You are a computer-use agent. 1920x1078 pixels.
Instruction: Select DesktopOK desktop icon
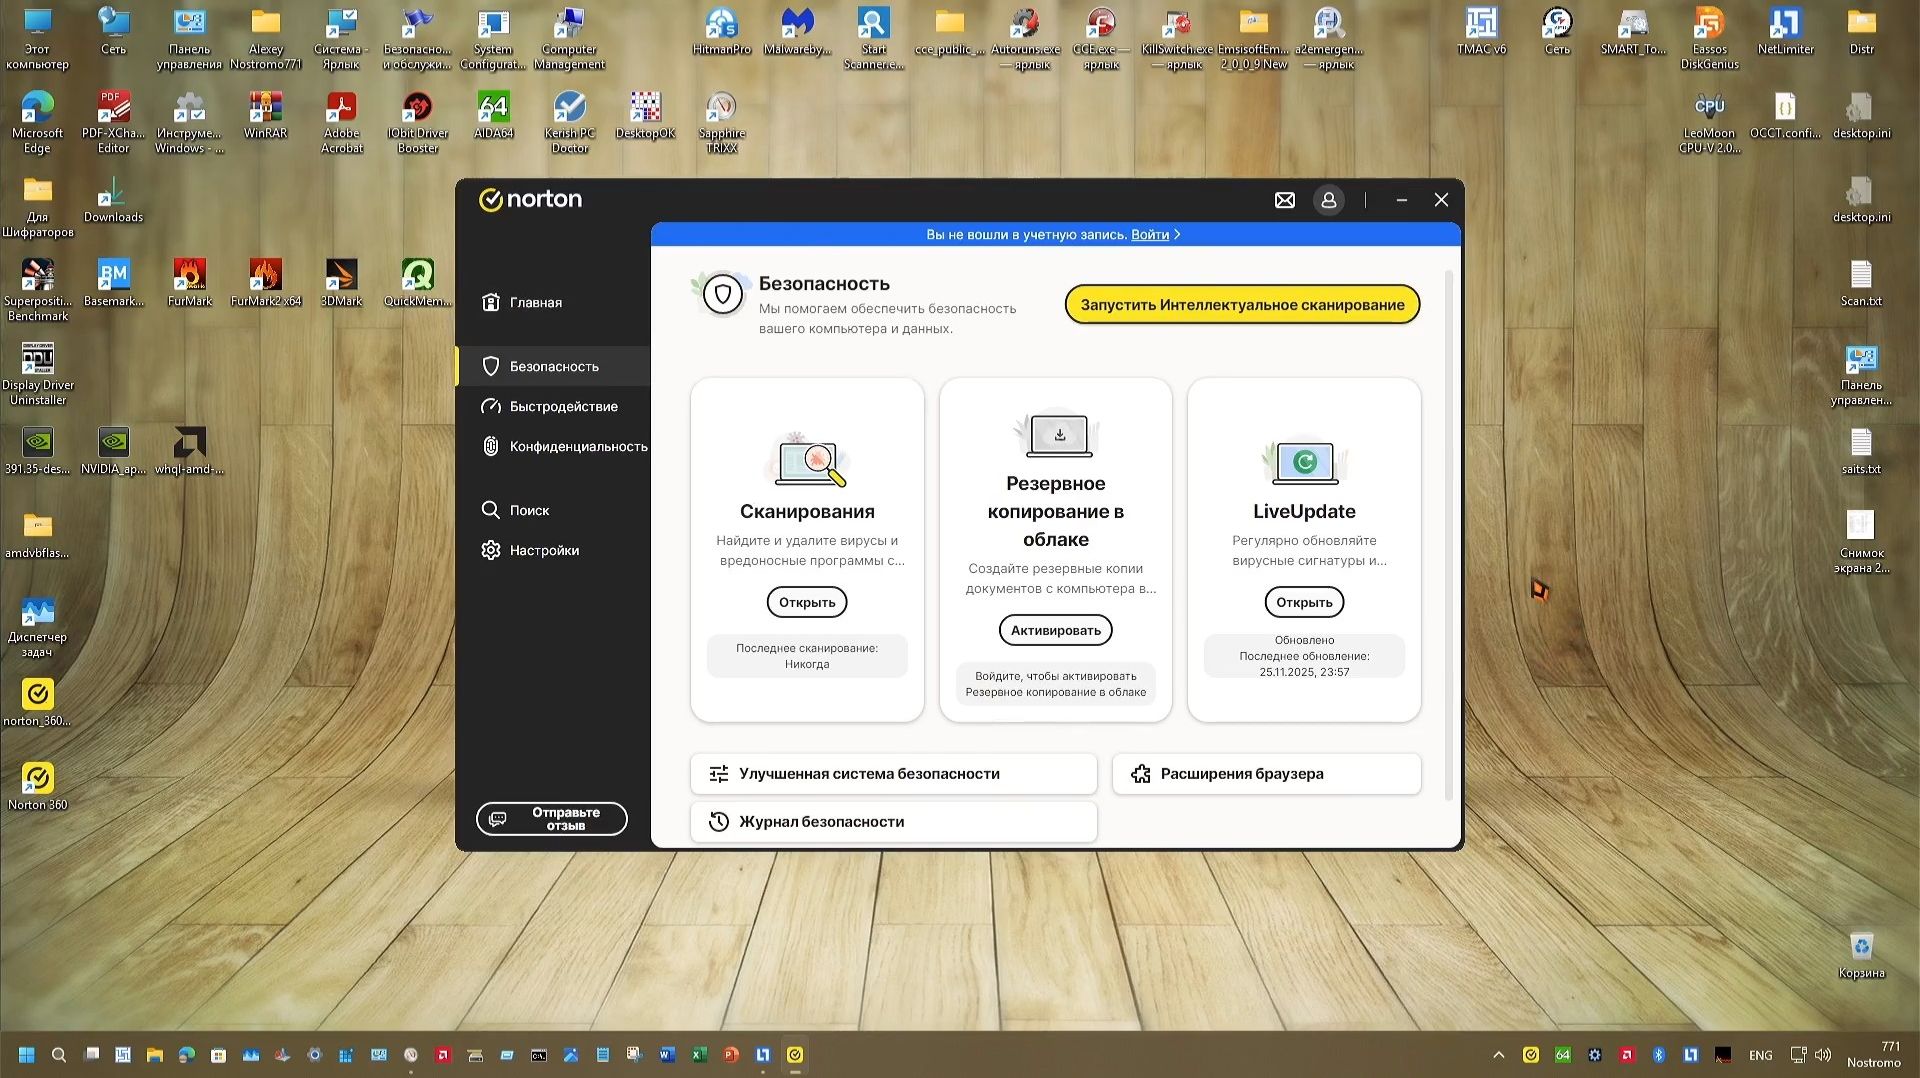click(x=646, y=116)
